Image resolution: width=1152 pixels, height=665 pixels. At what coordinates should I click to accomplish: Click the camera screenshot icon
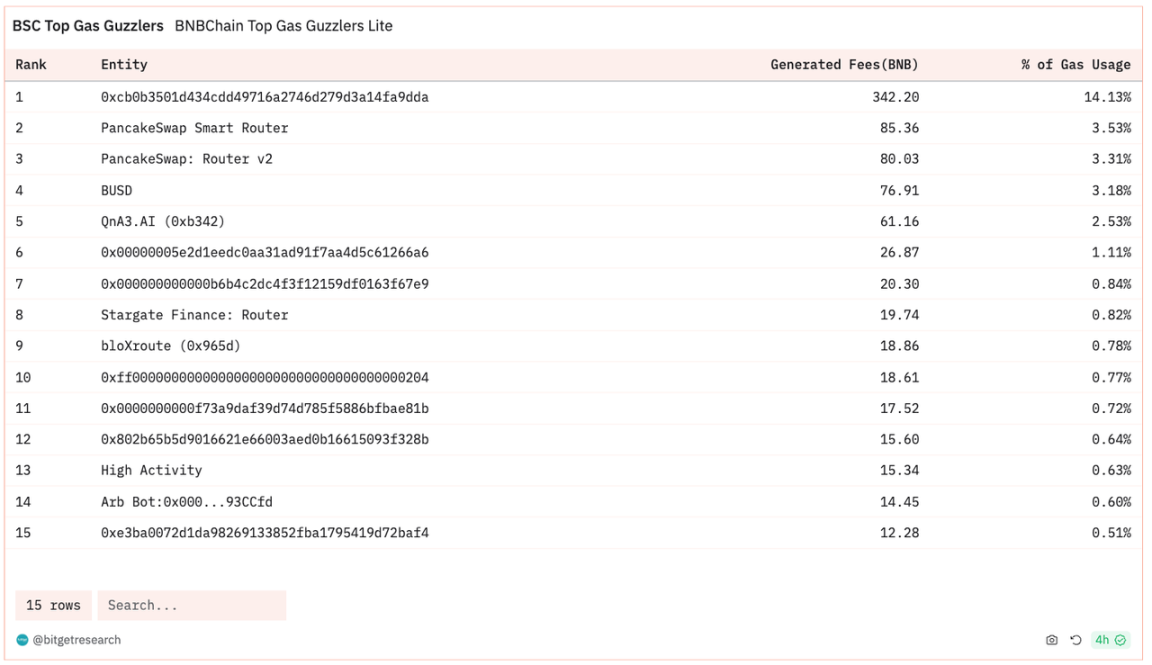click(x=1051, y=640)
